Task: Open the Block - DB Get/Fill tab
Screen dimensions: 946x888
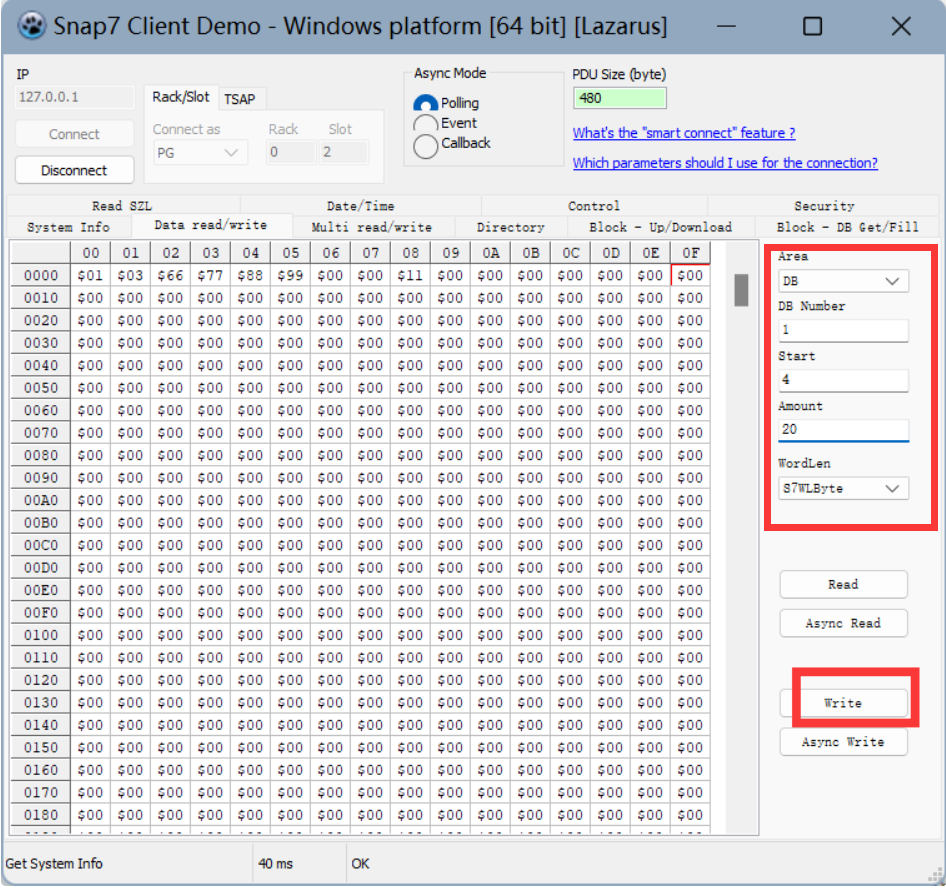Action: tap(847, 227)
